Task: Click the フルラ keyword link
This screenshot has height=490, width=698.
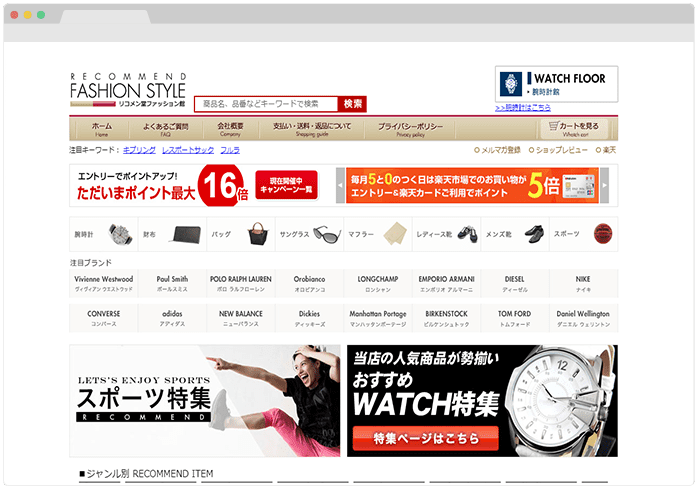Action: 230,150
